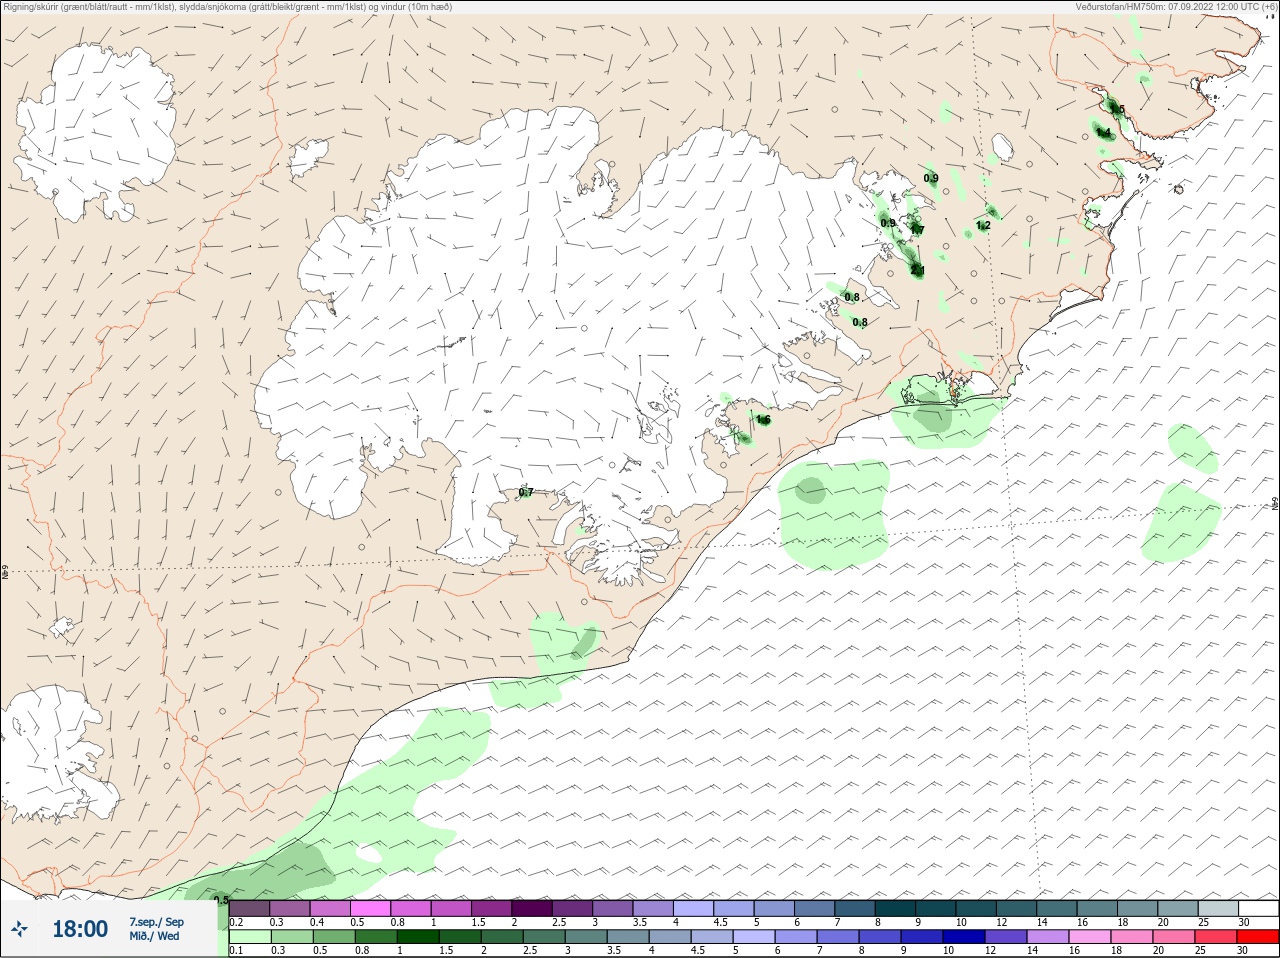Click the 1.7 precipitation value on the map

click(917, 230)
